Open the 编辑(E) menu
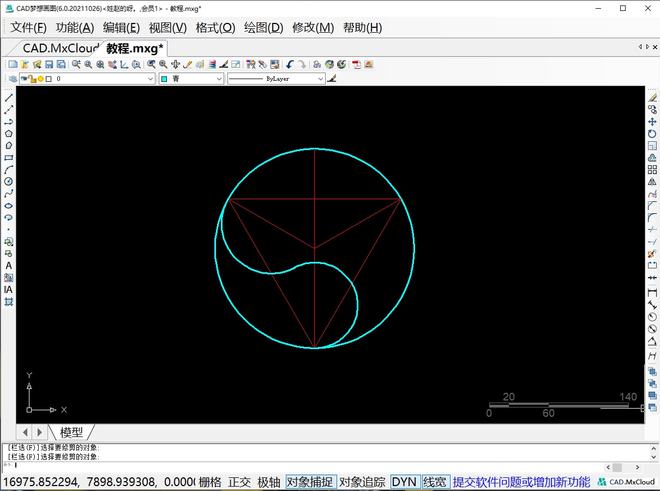Viewport: 660px width, 491px height. click(x=121, y=28)
